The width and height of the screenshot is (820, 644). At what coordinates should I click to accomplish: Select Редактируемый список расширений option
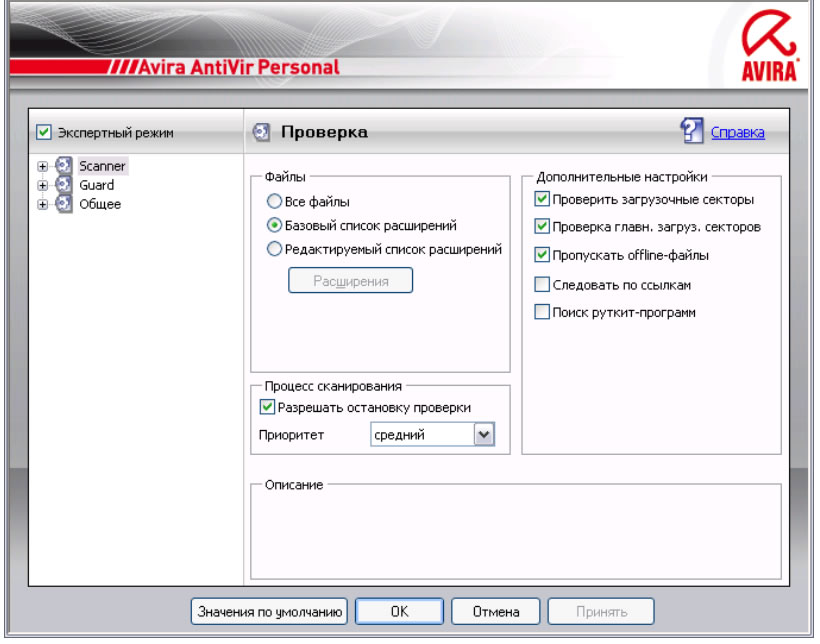[274, 249]
